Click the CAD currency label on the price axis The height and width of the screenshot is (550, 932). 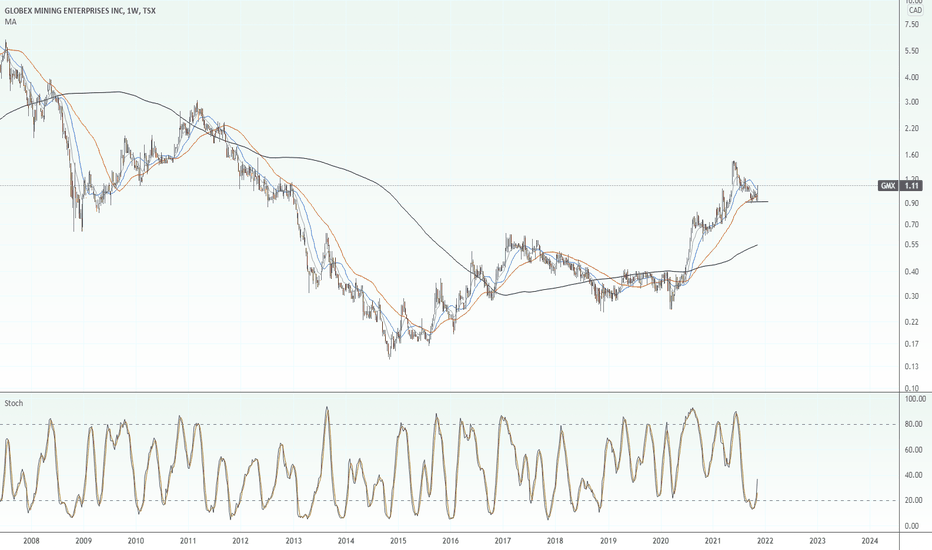pyautogui.click(x=915, y=11)
